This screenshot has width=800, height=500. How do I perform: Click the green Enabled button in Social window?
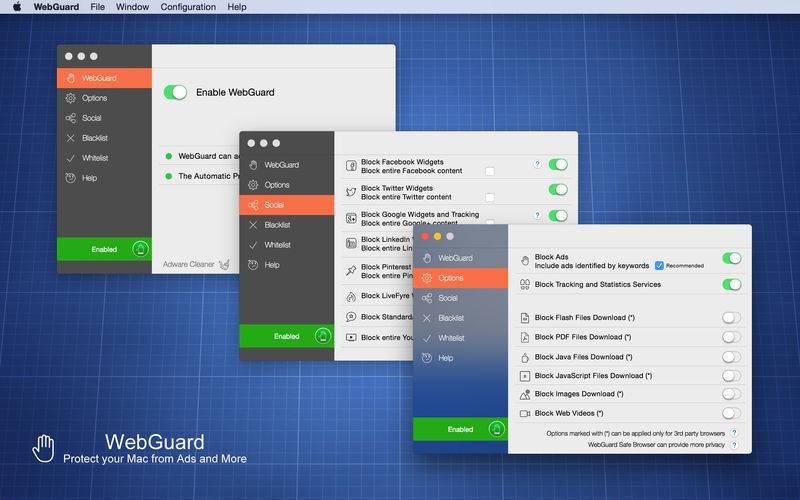point(287,336)
